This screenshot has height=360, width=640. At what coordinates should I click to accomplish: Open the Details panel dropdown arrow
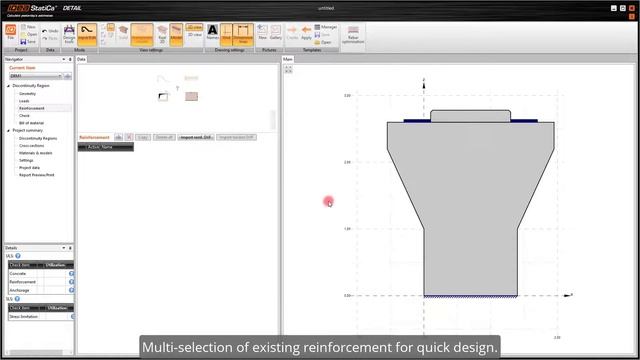pyautogui.click(x=64, y=248)
